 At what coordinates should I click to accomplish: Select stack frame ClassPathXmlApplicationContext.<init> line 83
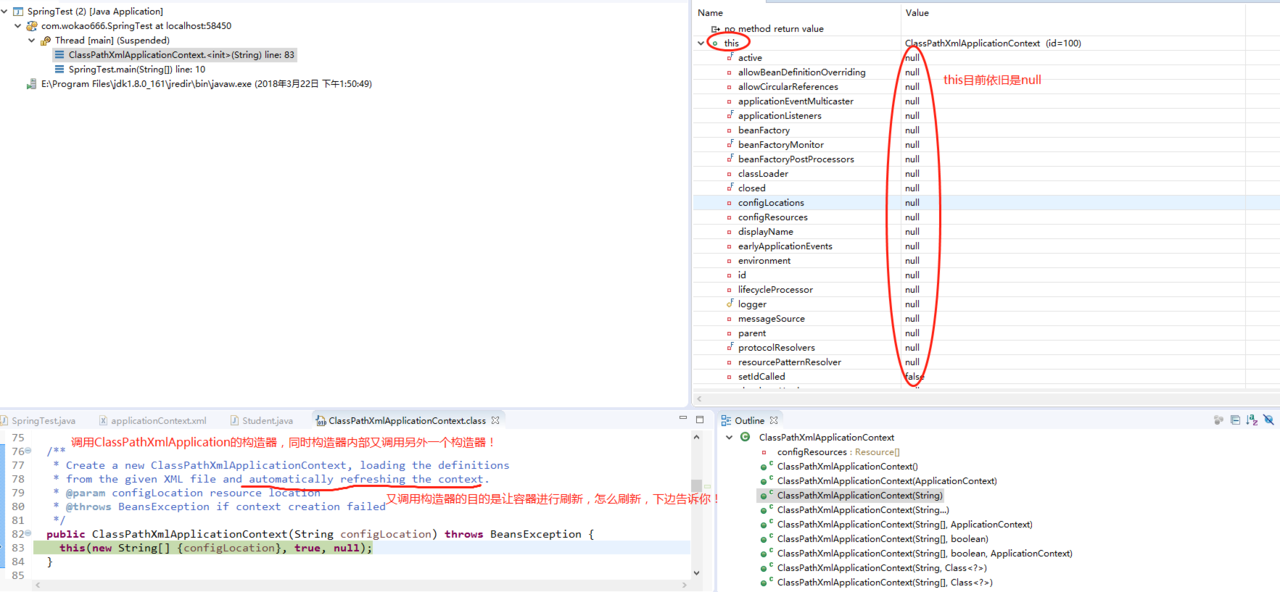click(174, 55)
